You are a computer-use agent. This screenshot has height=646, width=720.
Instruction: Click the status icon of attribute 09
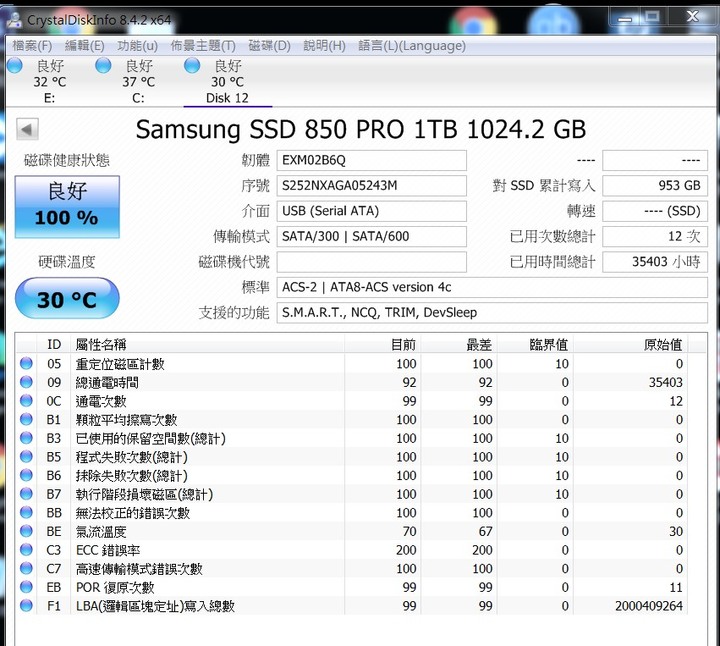(x=27, y=382)
